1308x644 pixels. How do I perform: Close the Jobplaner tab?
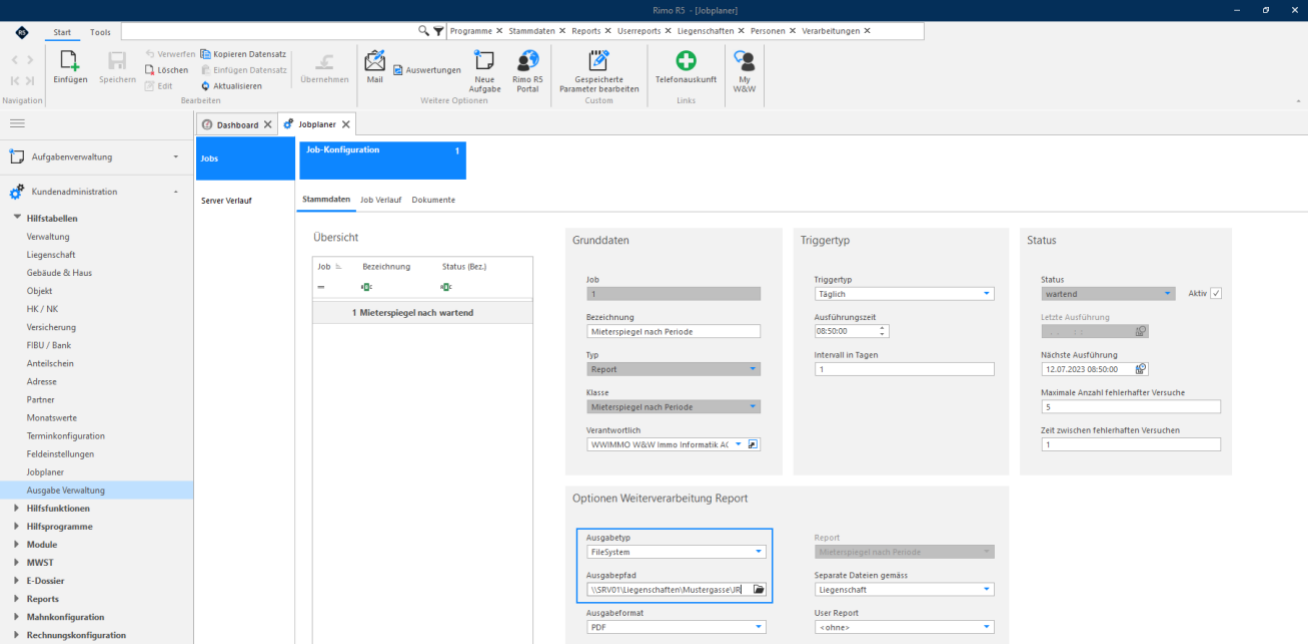point(346,125)
